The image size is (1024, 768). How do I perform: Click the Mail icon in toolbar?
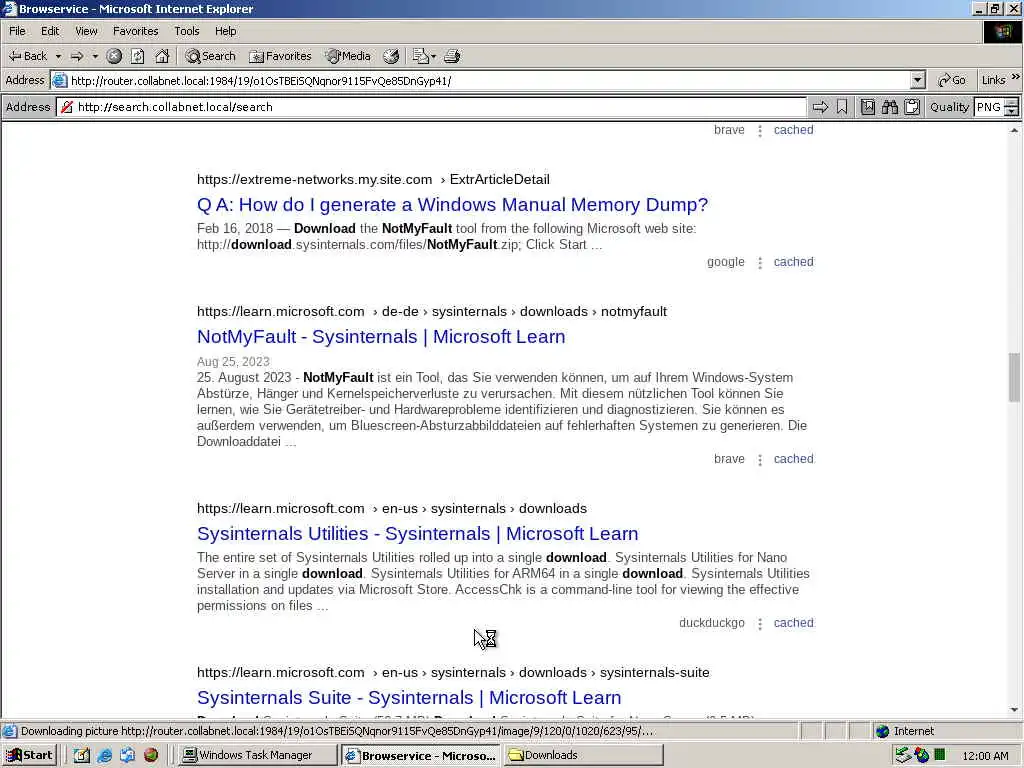pos(420,56)
